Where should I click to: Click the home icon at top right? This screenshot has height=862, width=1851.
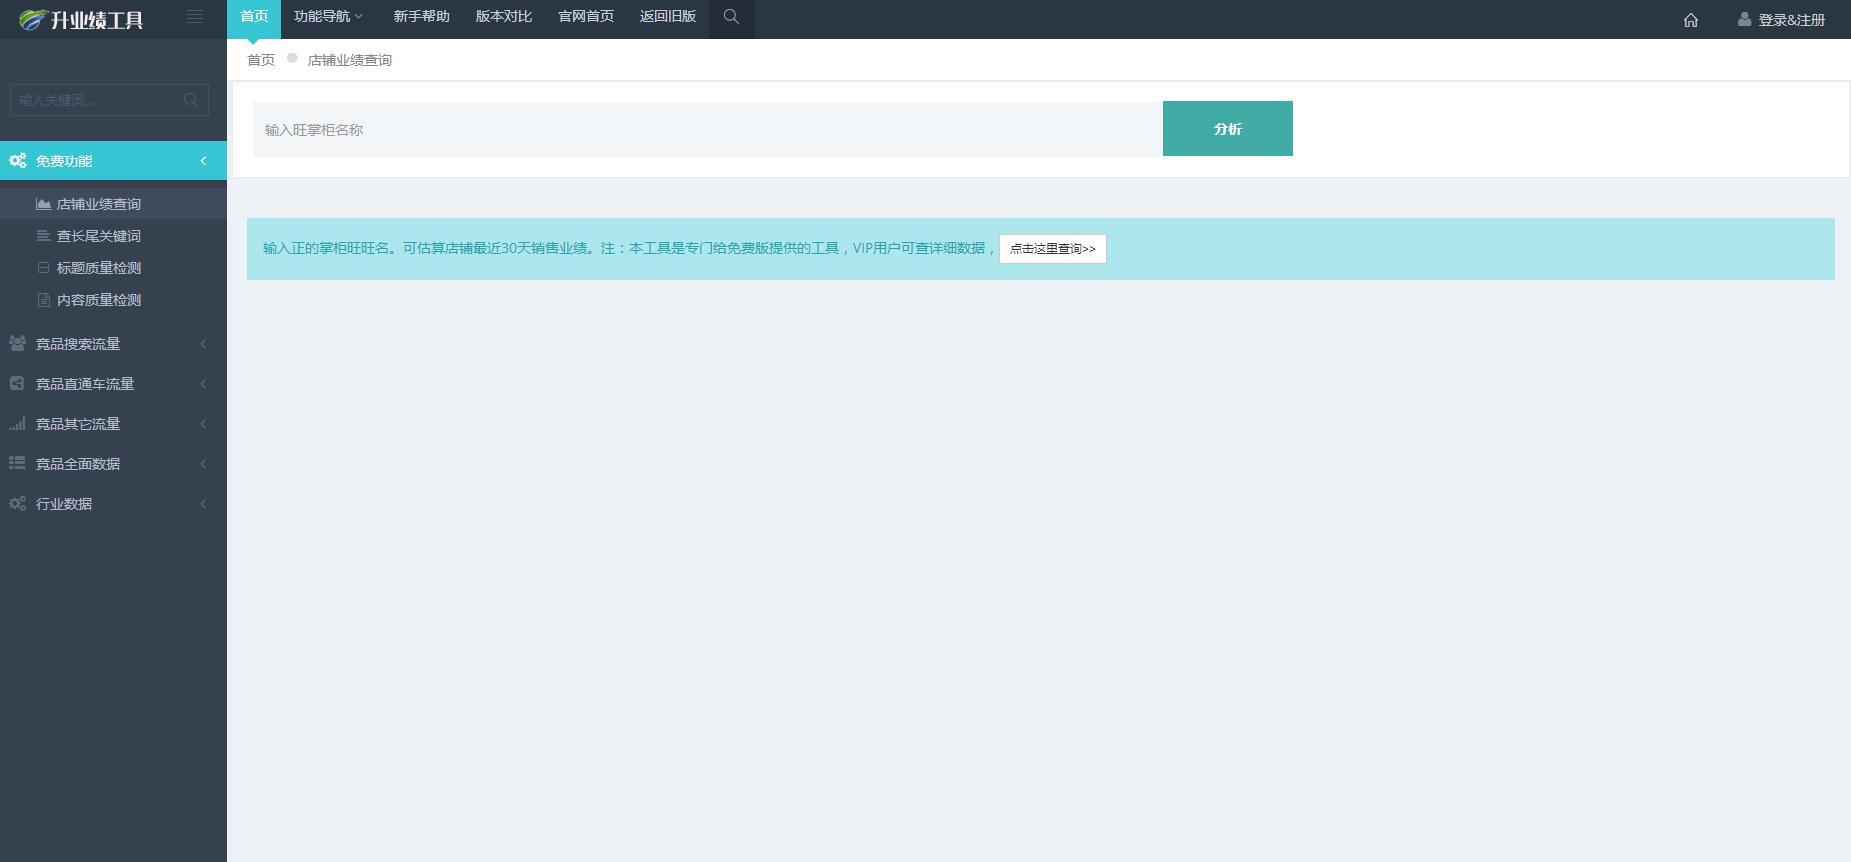(1691, 20)
